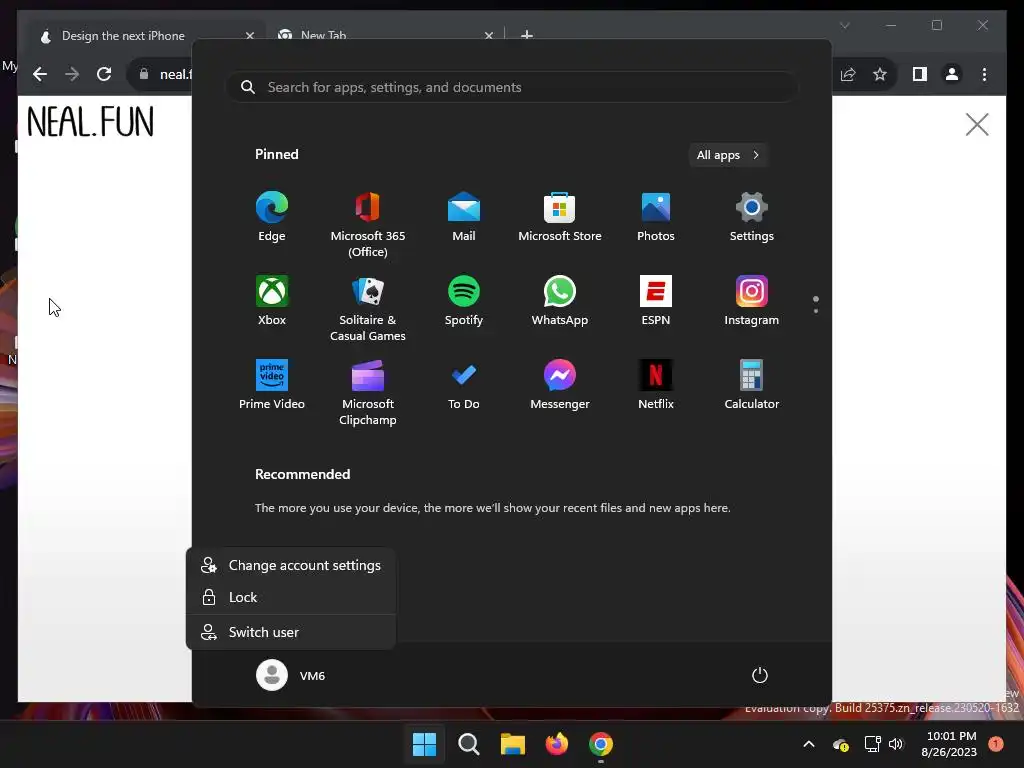Go to next pinned apps page dot
Screen dimensions: 1024x768
816,311
